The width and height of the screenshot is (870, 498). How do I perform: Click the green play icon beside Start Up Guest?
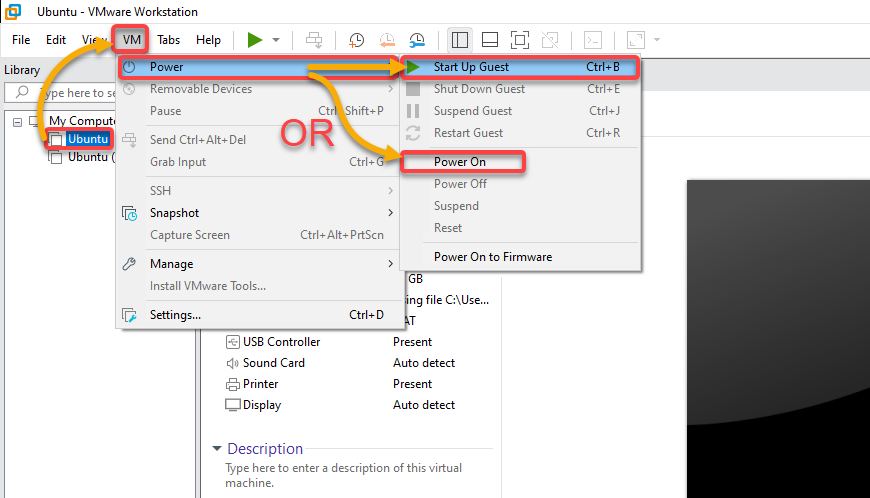click(x=413, y=67)
